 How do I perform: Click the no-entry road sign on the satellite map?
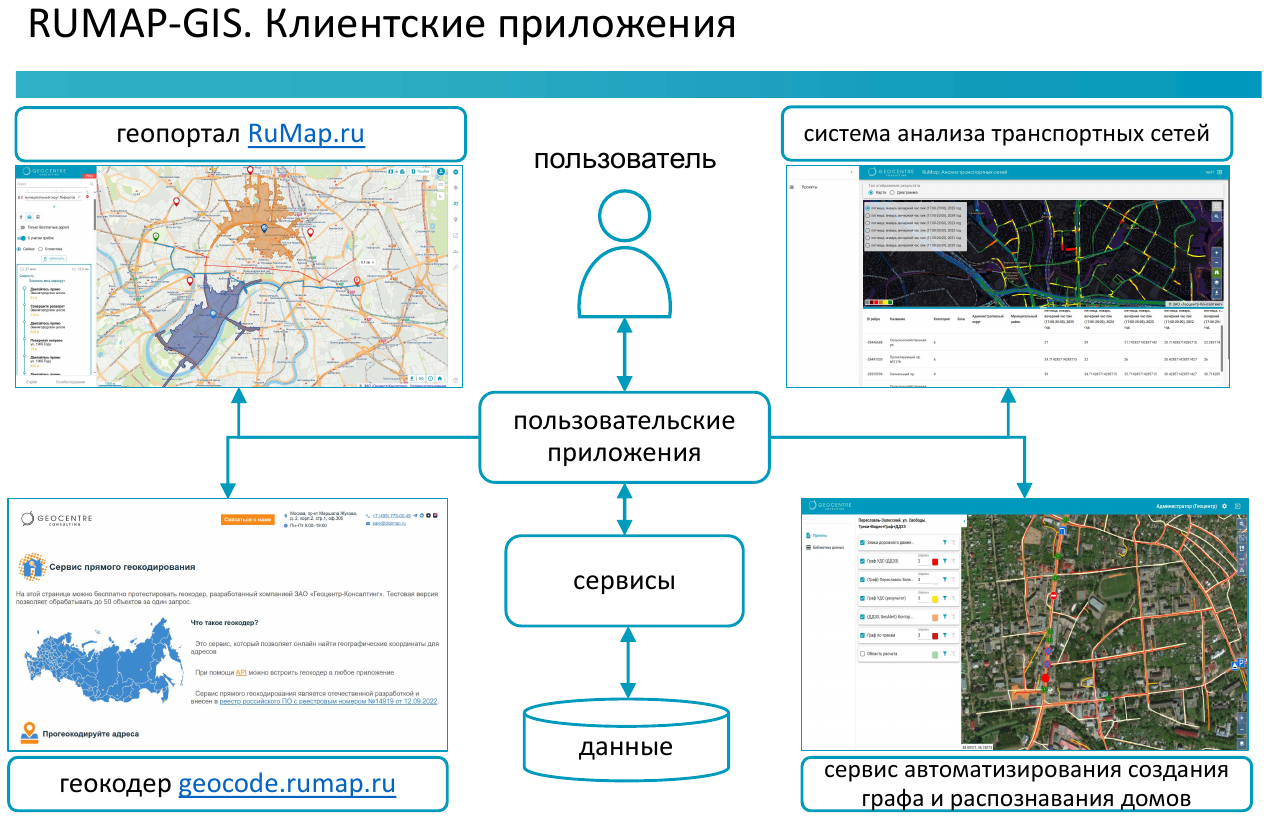1053,596
